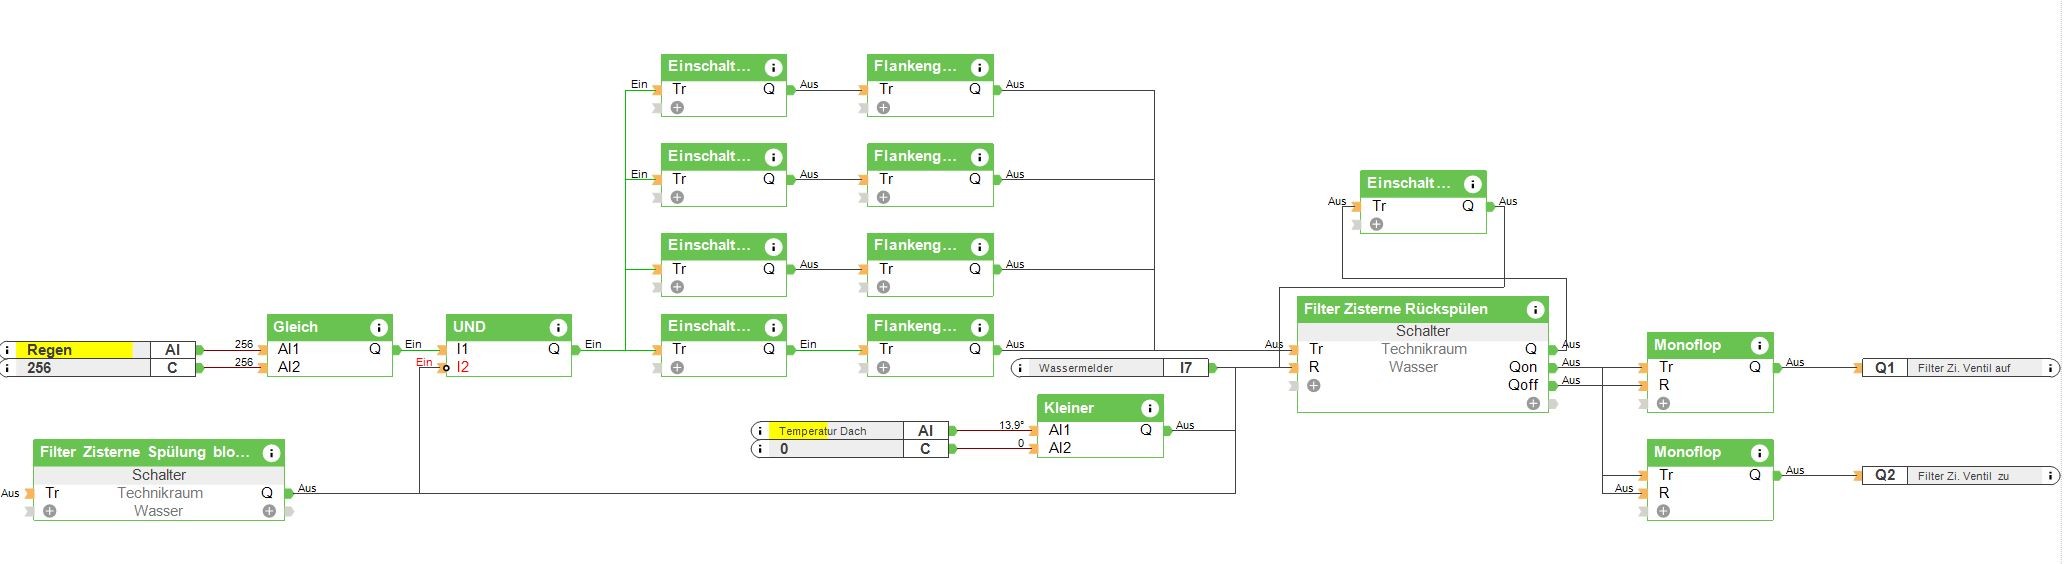Click Qoff output of Rückspülen block
Viewport: 2064px width, 564px height.
1523,385
